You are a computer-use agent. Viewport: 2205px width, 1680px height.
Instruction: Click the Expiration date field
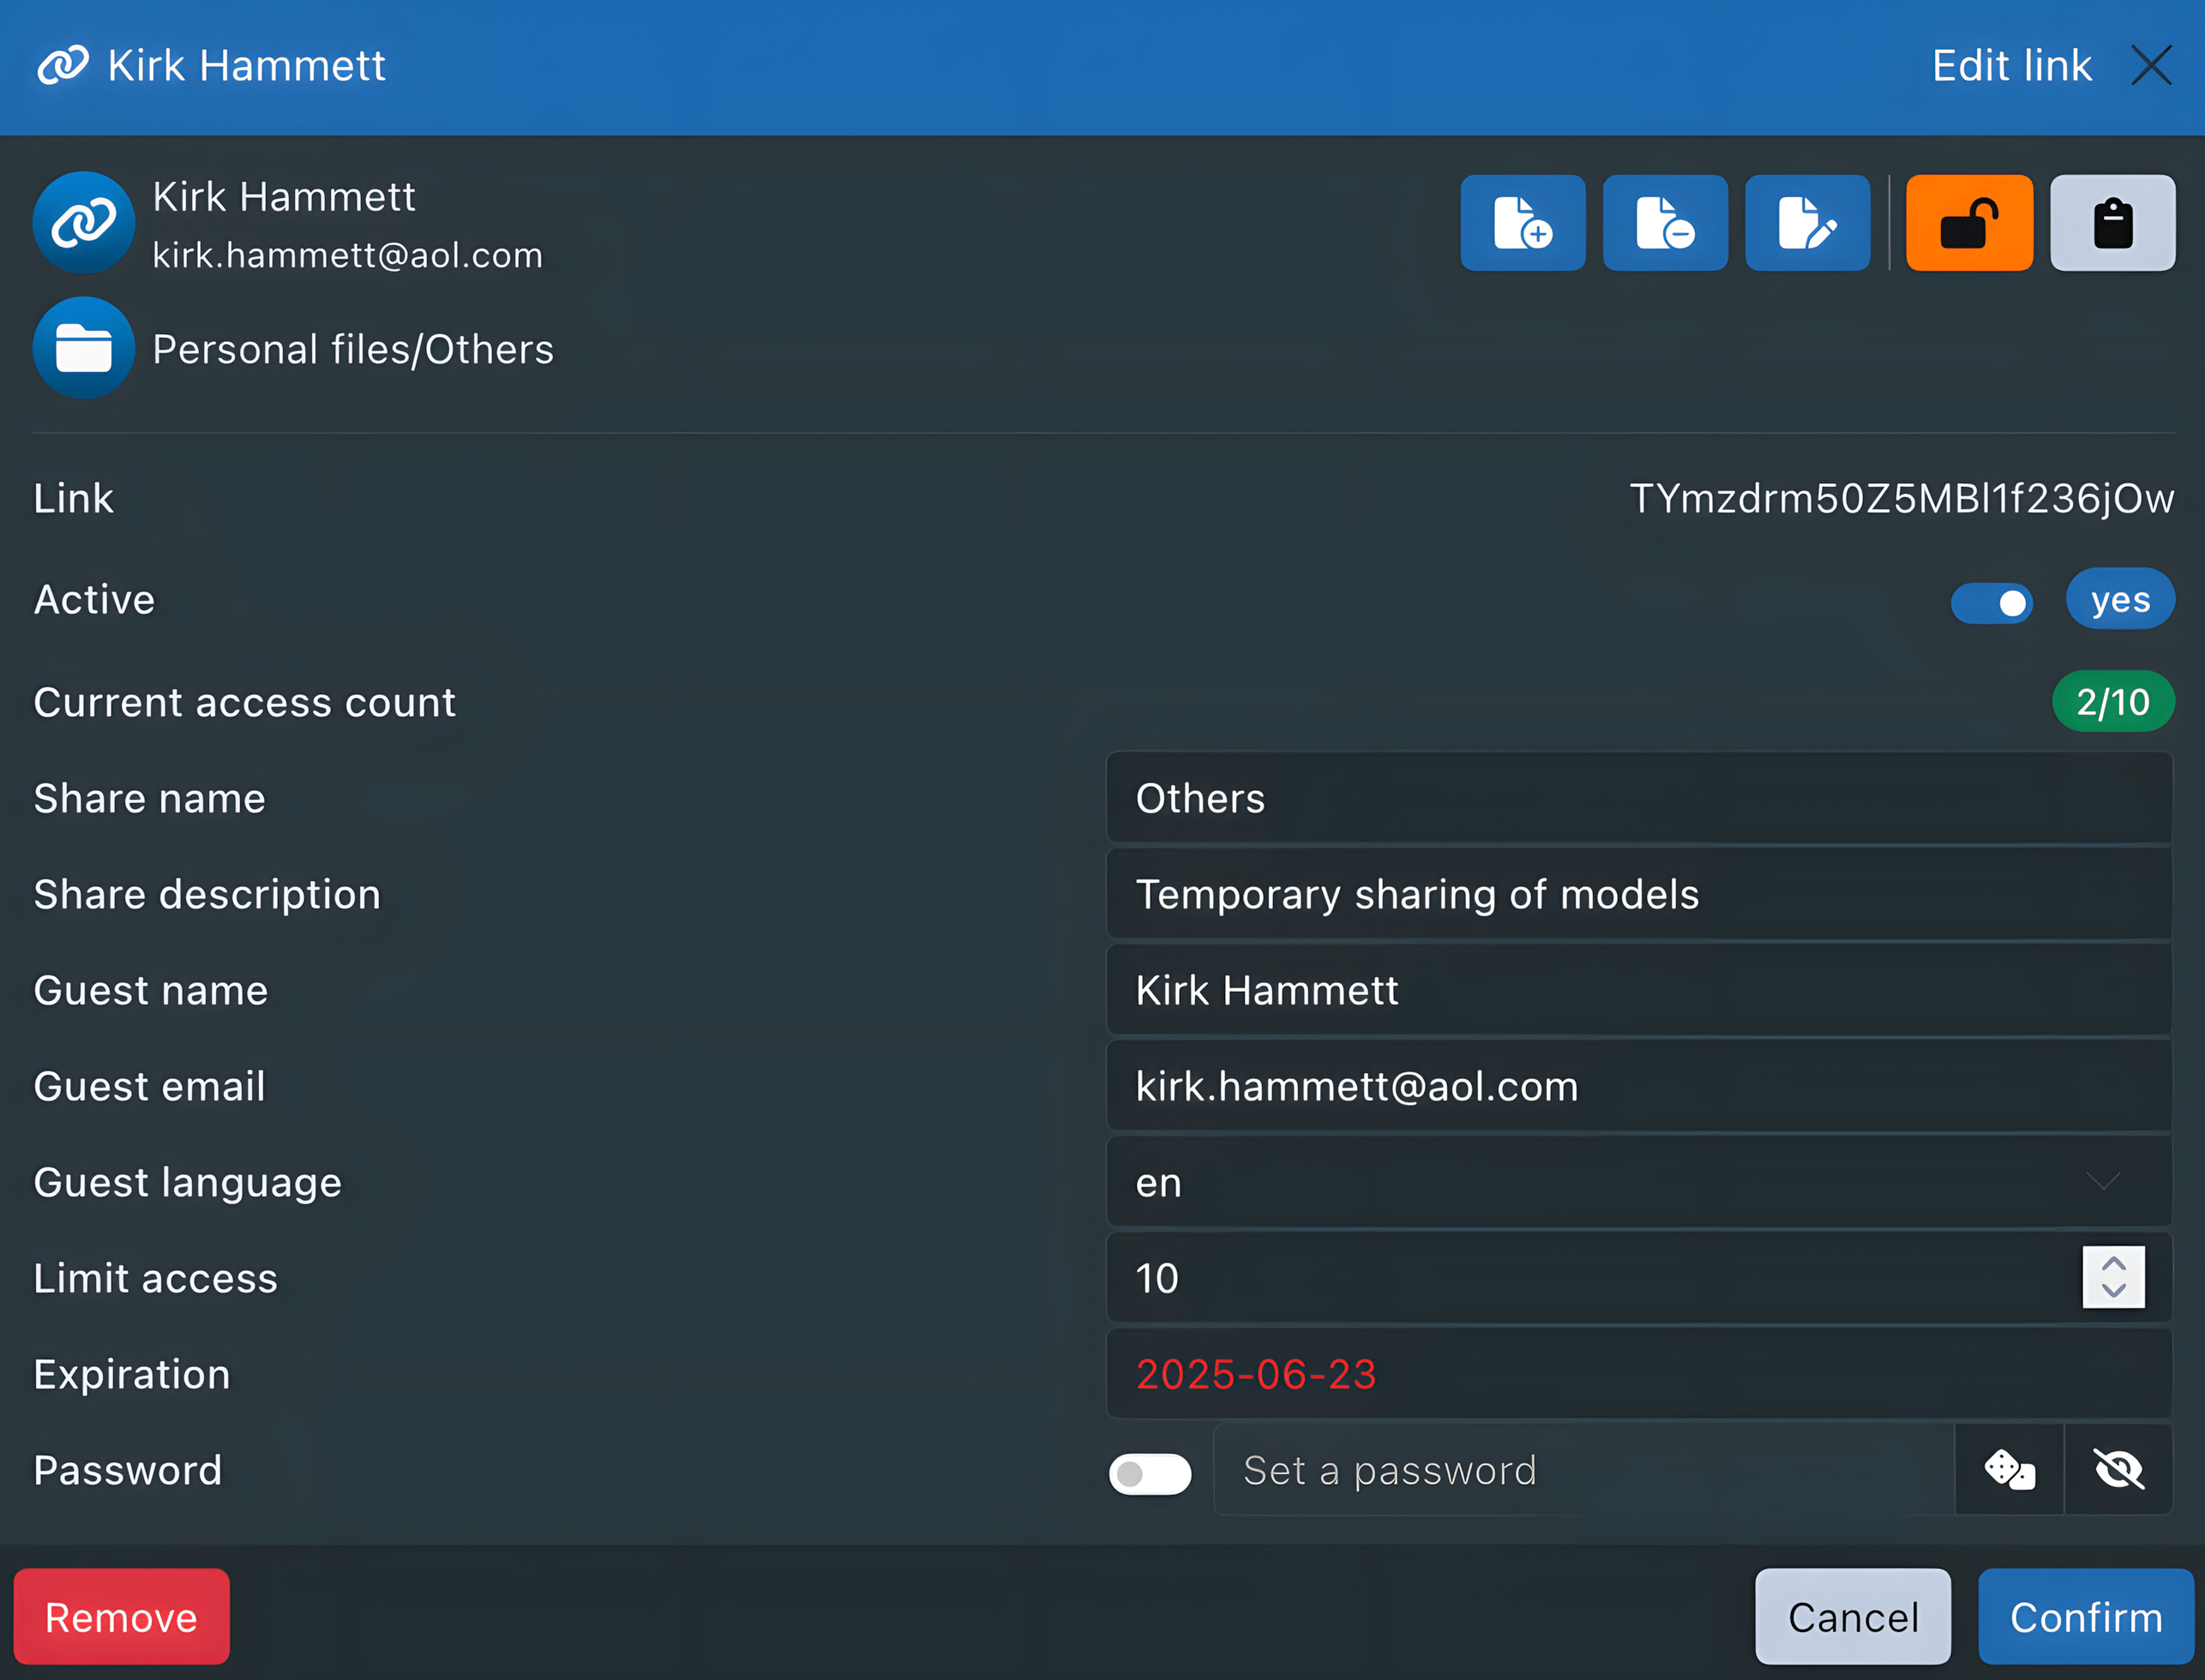(x=1638, y=1374)
